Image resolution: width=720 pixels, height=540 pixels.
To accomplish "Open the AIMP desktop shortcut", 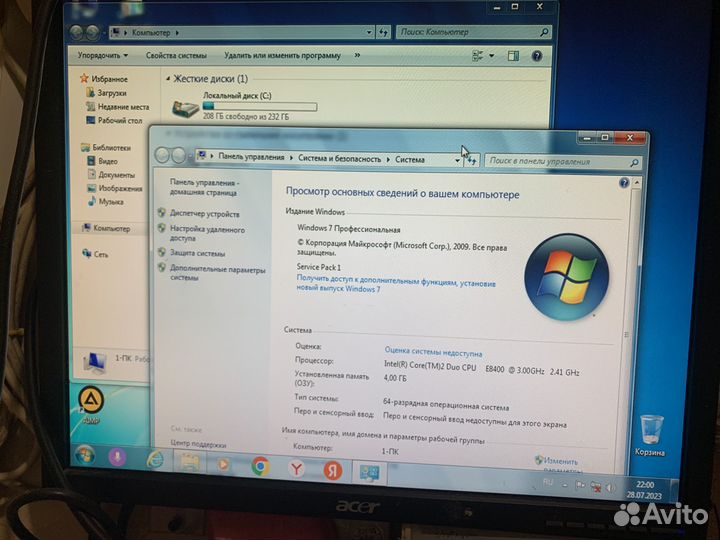I will (x=91, y=405).
